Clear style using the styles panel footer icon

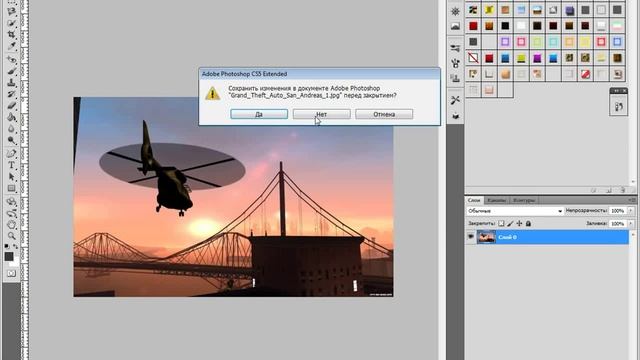click(x=594, y=190)
